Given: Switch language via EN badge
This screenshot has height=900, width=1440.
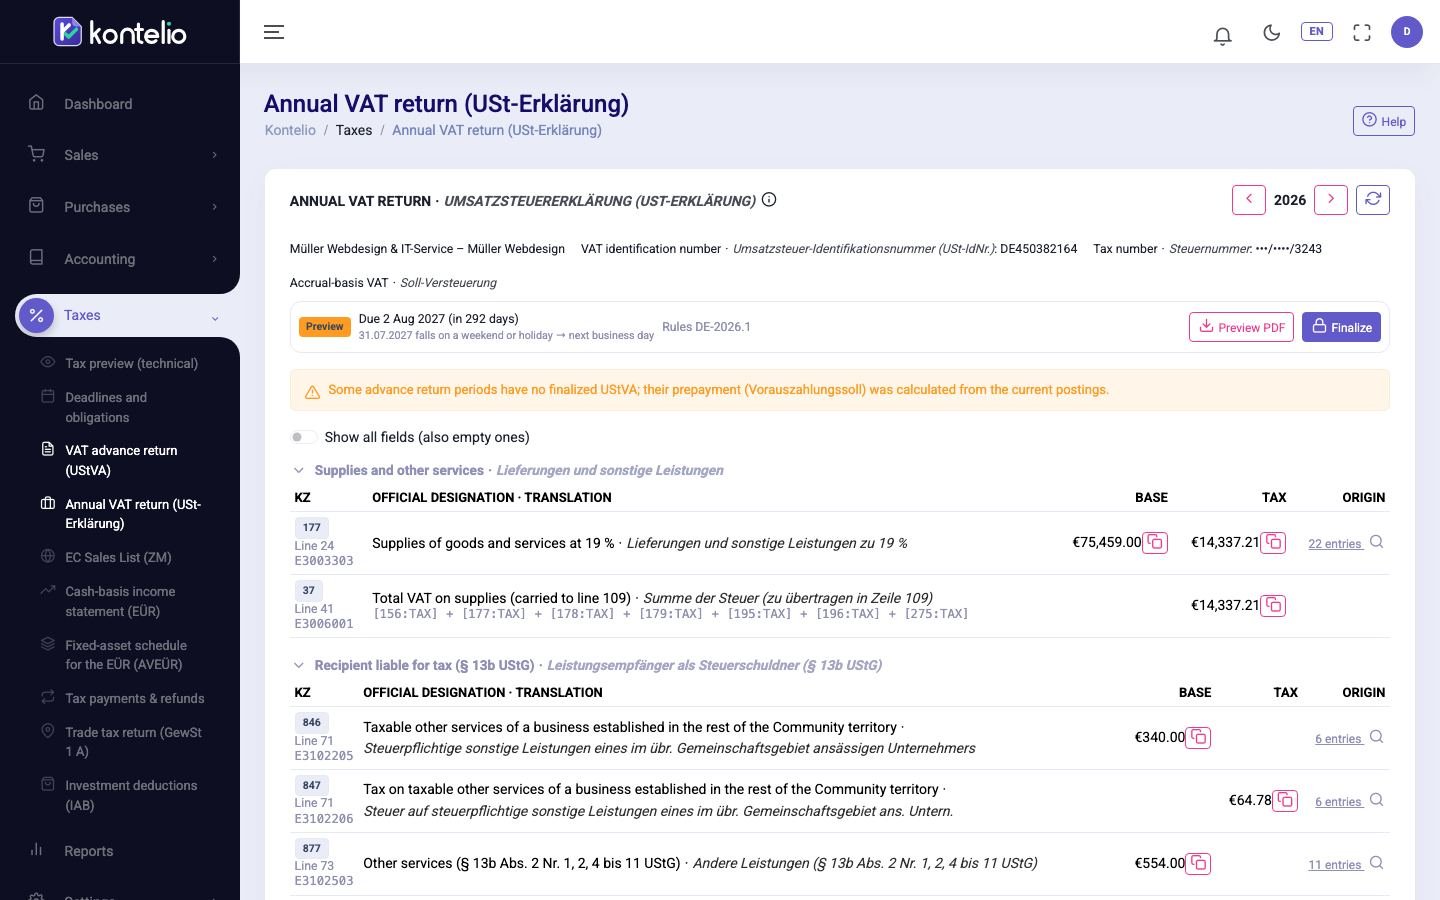Looking at the screenshot, I should (1316, 31).
